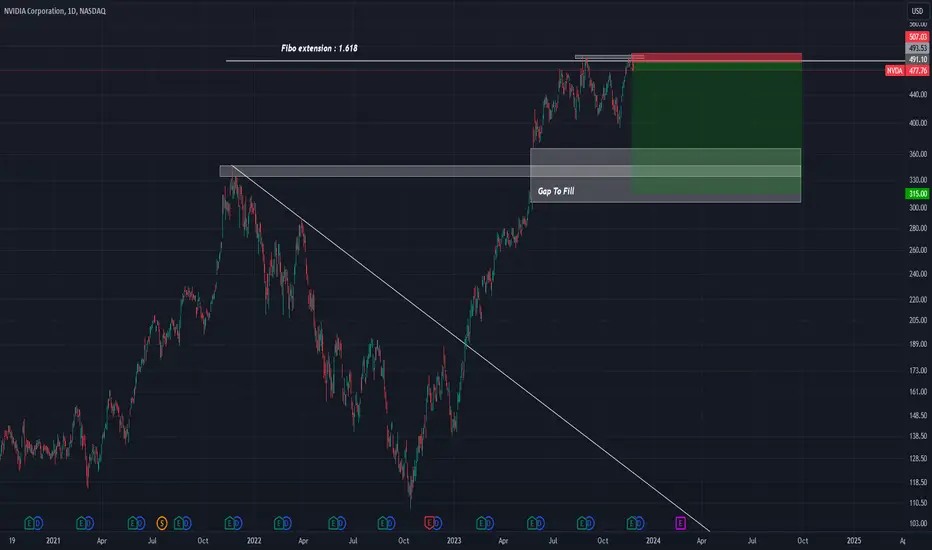This screenshot has height=550, width=932.
Task: Click the 491.10 price label on the scale
Action: [917, 59]
